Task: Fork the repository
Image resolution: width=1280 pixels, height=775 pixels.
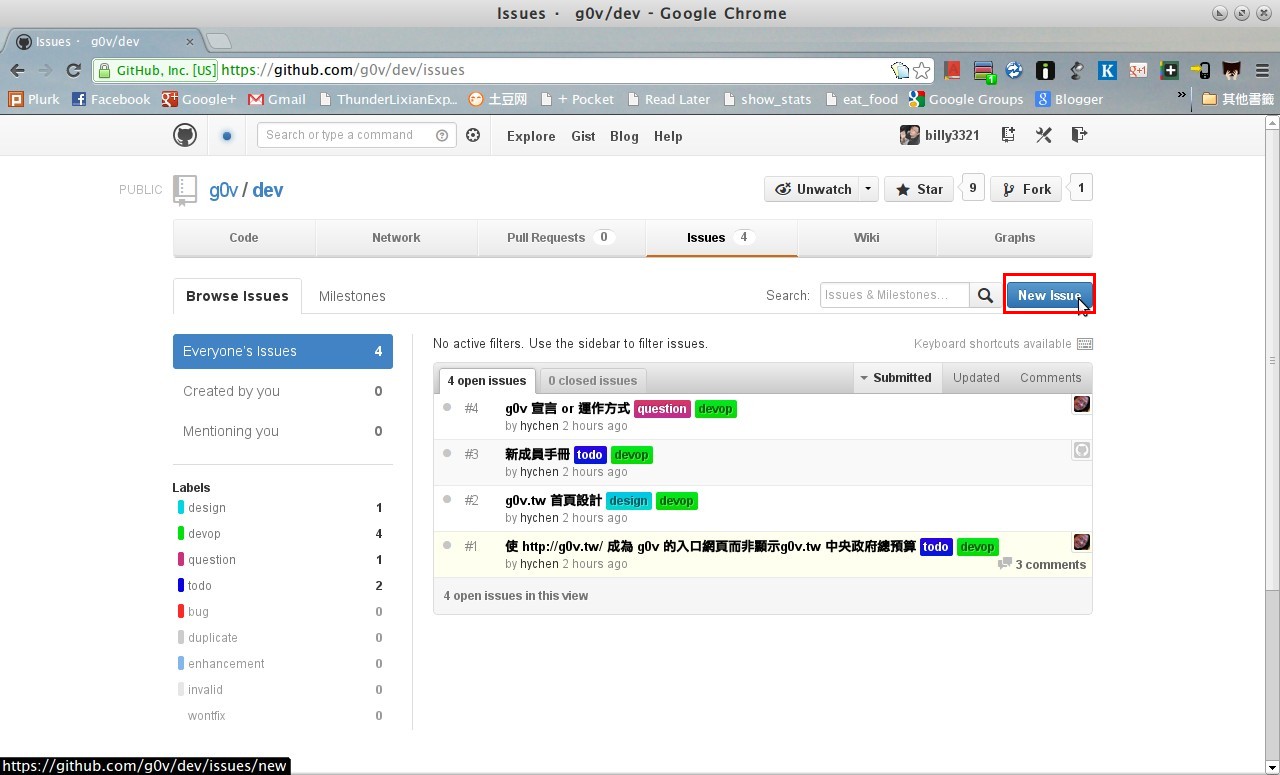Action: point(1025,189)
